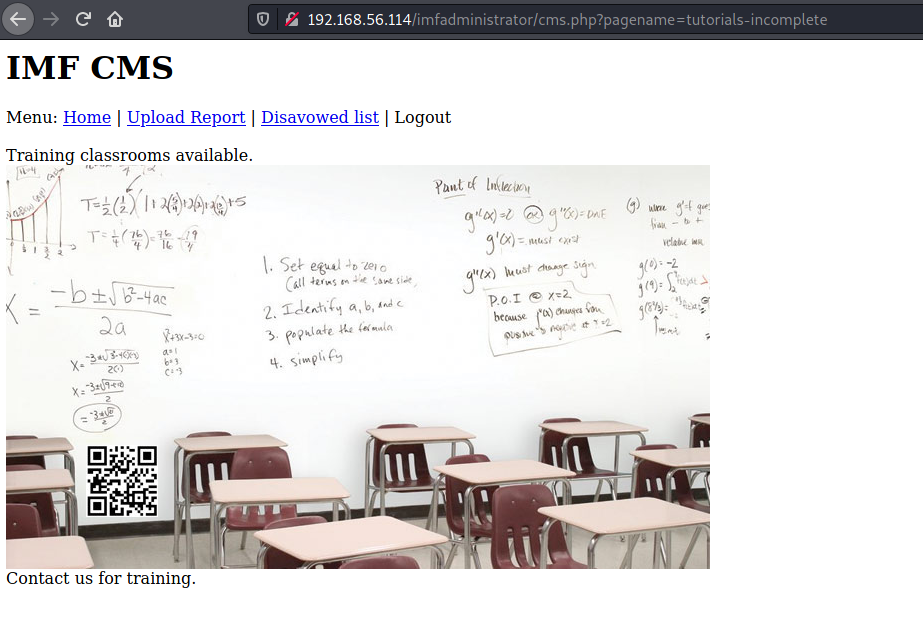Click the '4. Simplify' step on whiteboard
The height and width of the screenshot is (641, 923).
[x=306, y=359]
